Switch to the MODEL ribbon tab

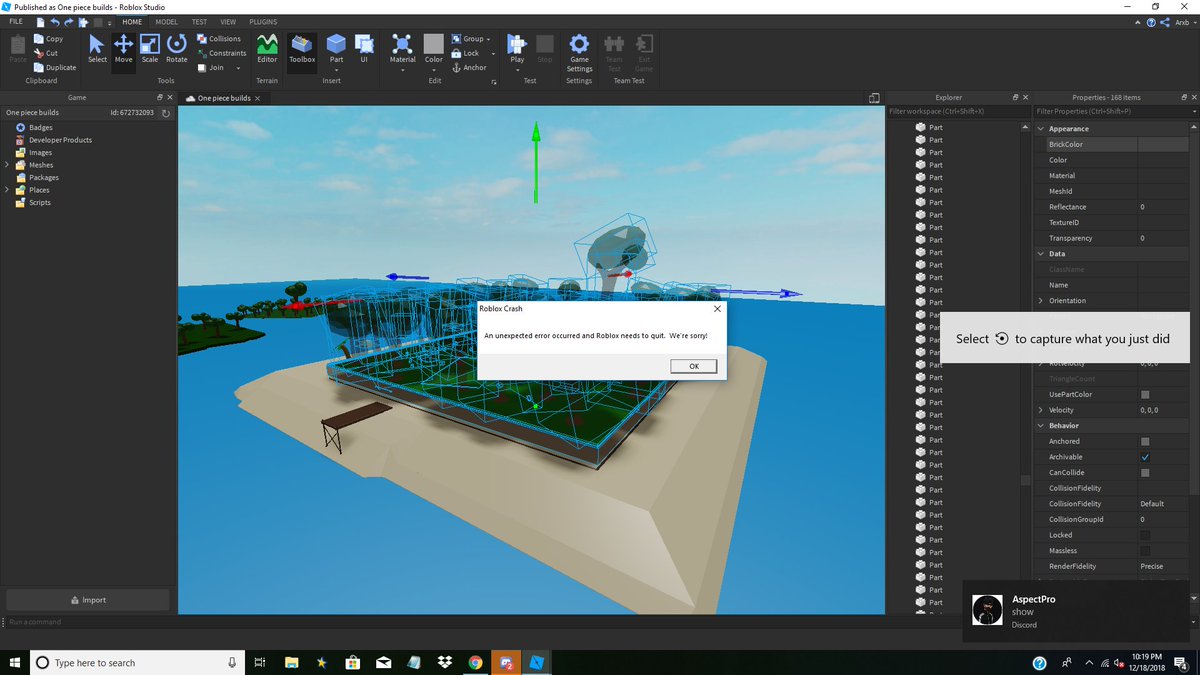[166, 21]
